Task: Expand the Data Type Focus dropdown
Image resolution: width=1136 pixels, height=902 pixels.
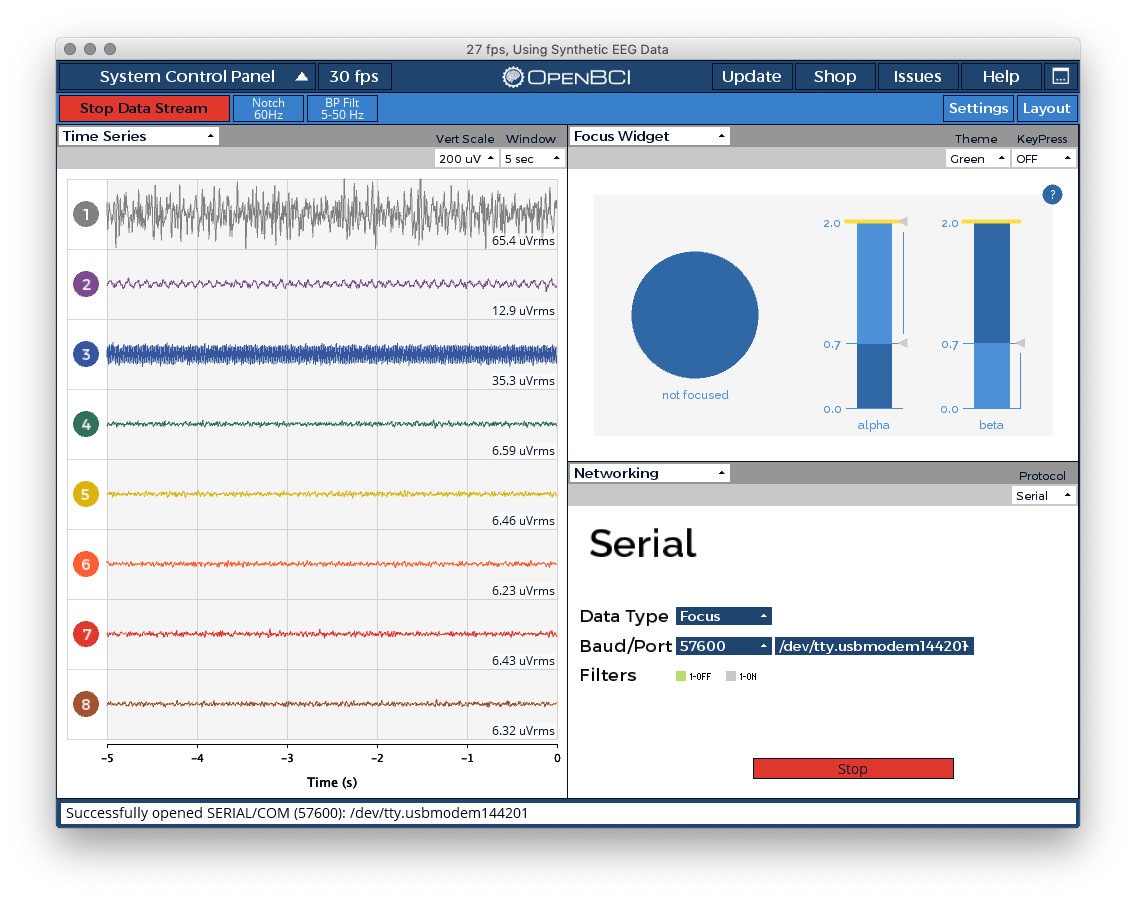Action: tap(723, 616)
